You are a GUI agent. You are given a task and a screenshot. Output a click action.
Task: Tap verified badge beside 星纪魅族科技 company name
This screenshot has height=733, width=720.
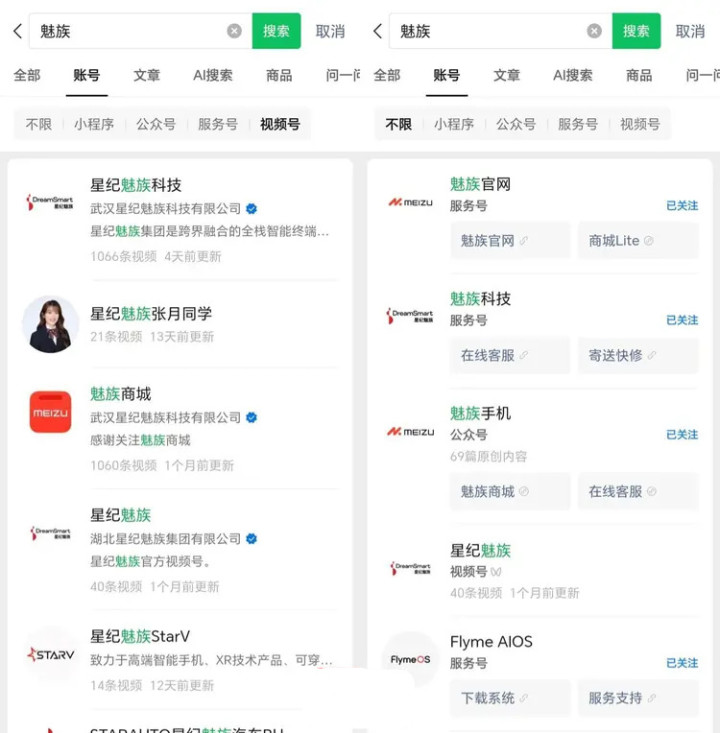point(252,208)
